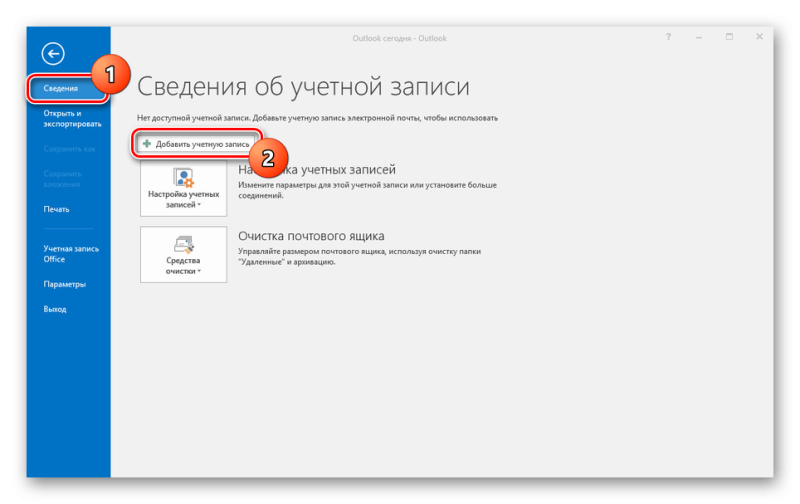This screenshot has width=800, height=504.
Task: Click the Нет доступной учетной записи message
Action: (x=317, y=118)
